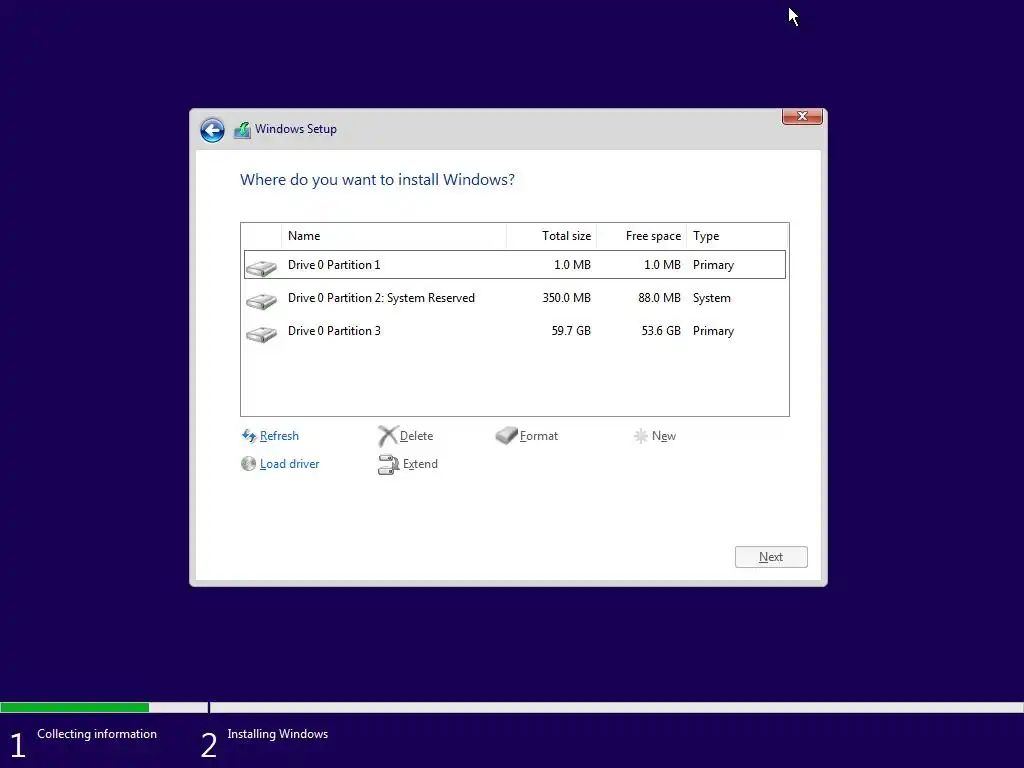Click the Extend partition icon

(x=388, y=464)
